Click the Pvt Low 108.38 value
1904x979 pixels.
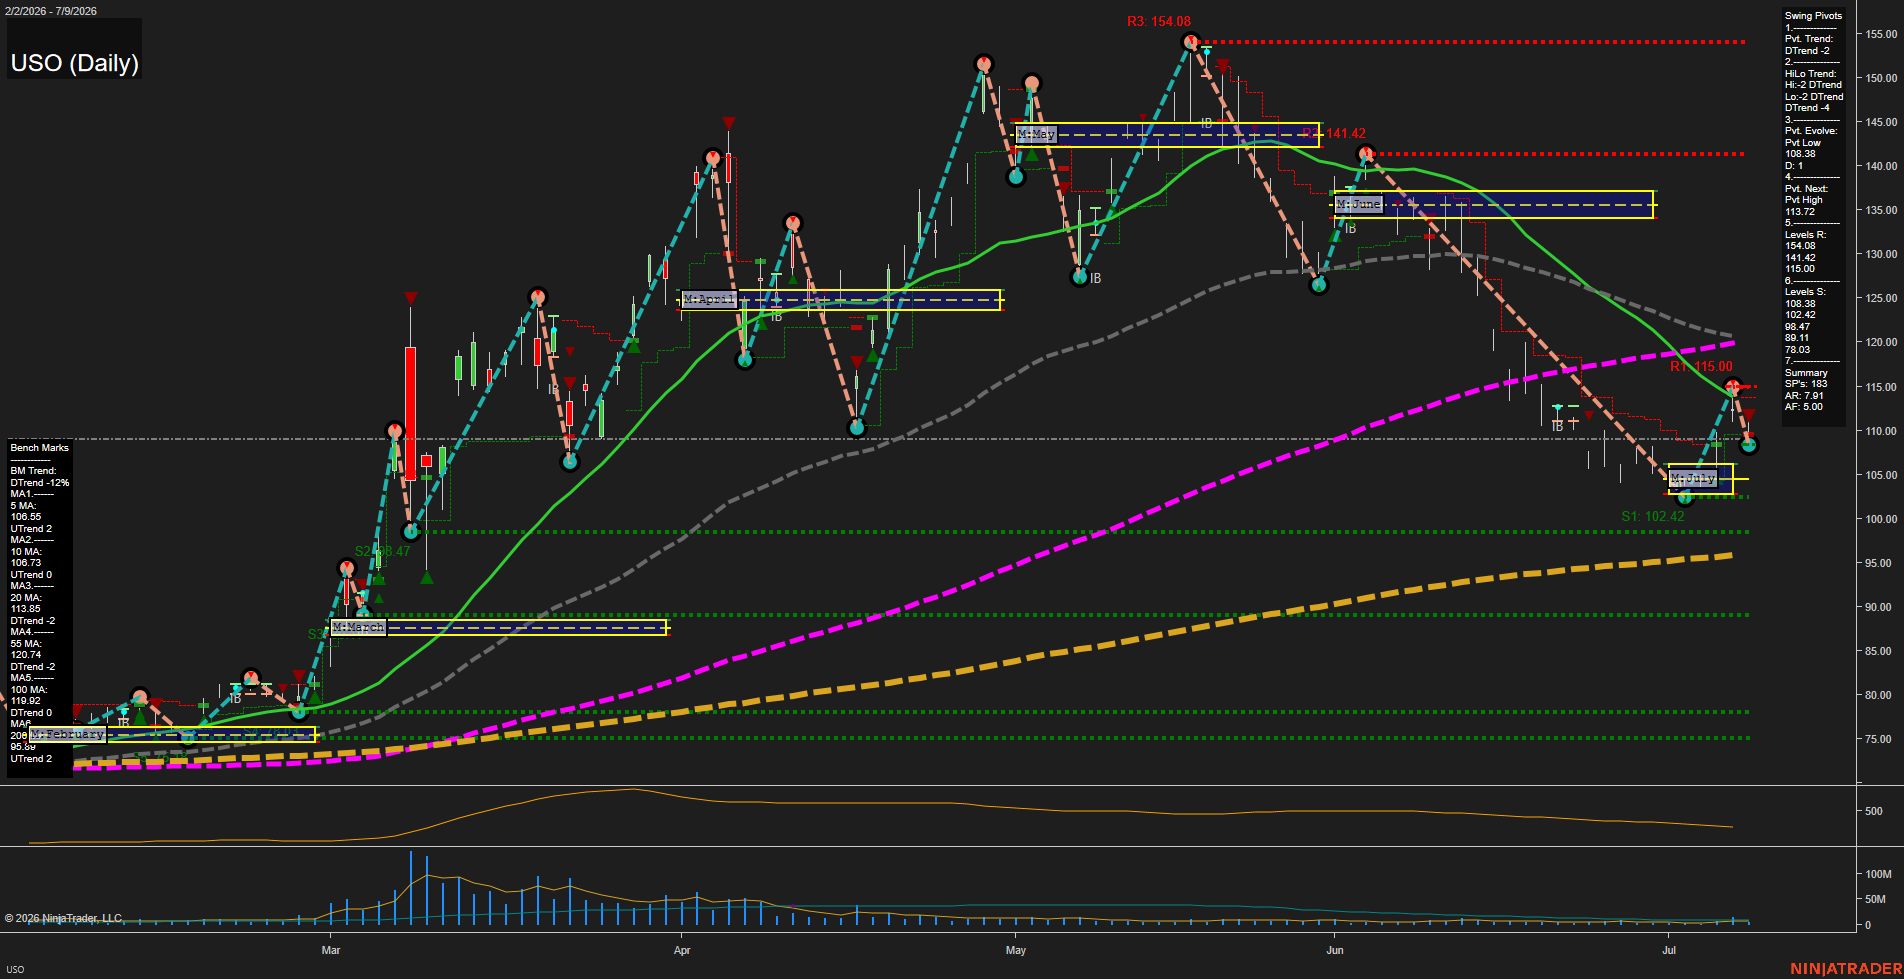point(1803,148)
